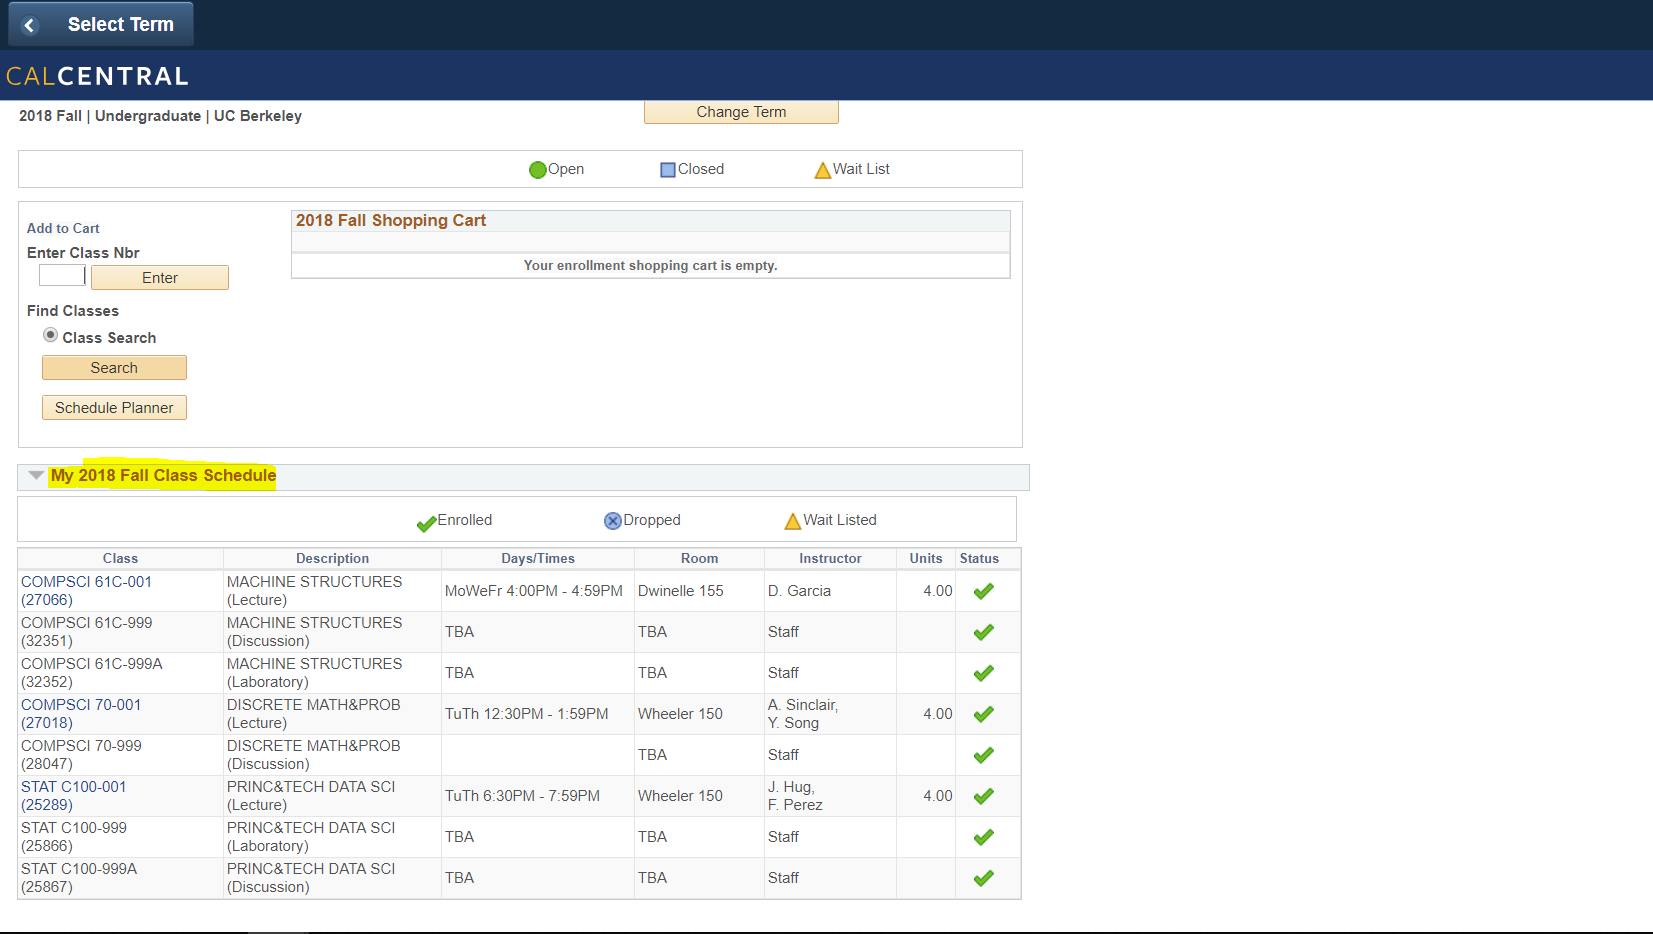Click the Select Term header button

101,24
